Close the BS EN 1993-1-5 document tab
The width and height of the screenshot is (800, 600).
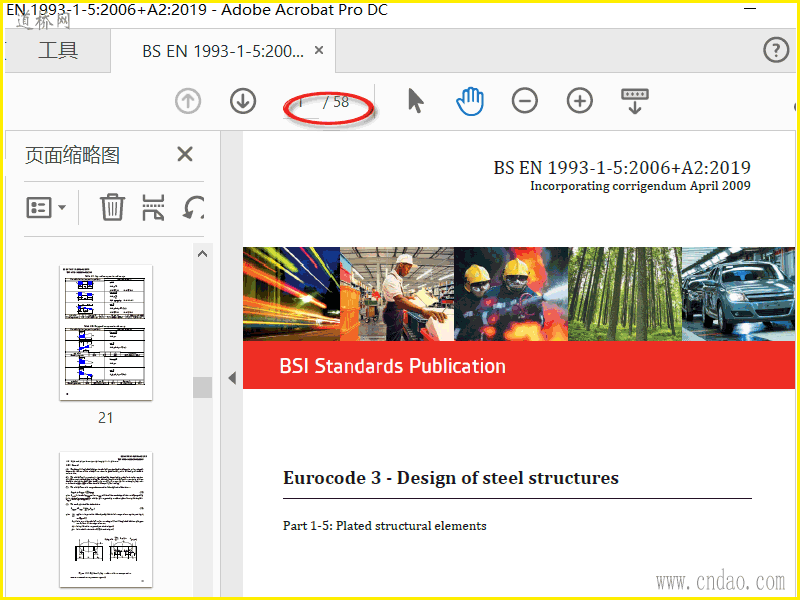point(319,51)
